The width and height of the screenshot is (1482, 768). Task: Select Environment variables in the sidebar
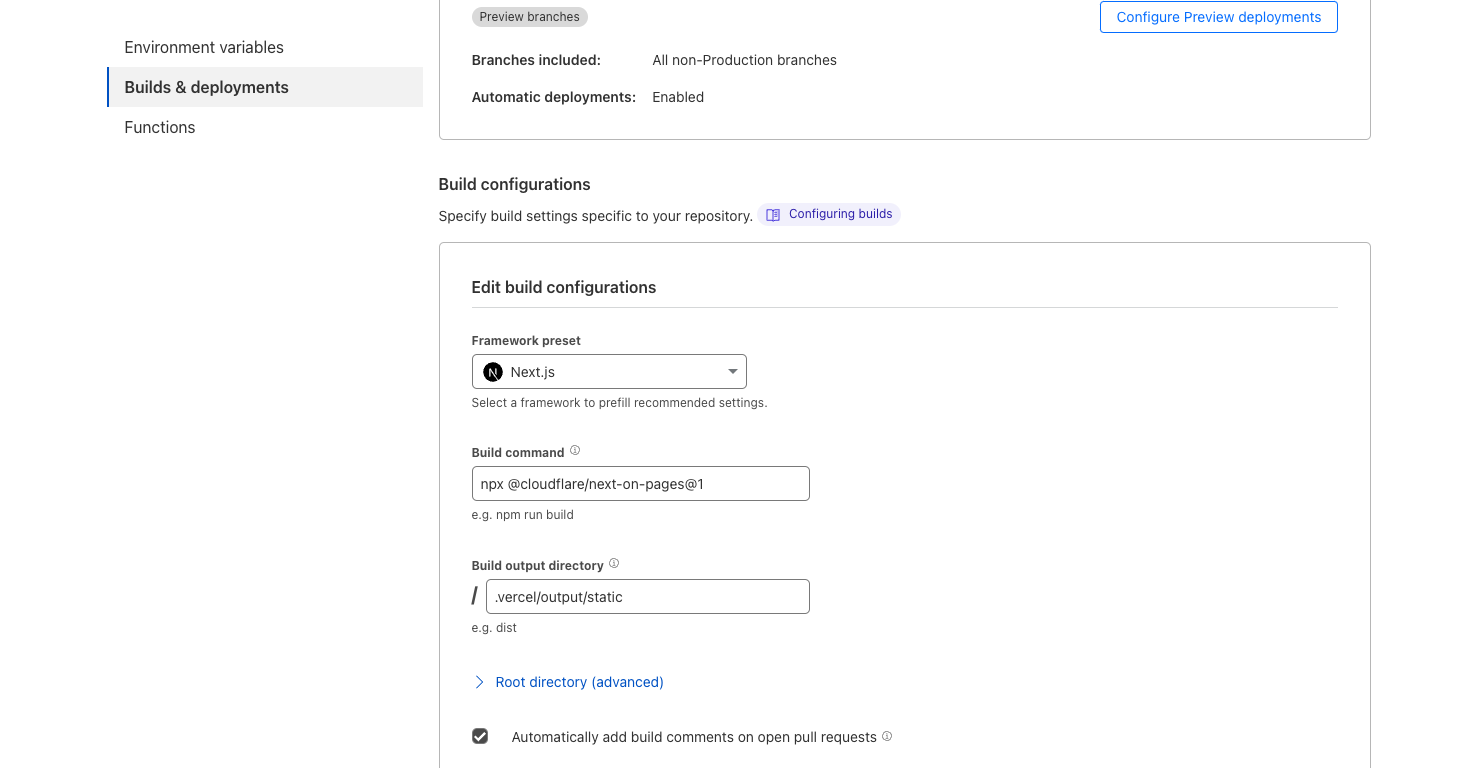tap(204, 47)
